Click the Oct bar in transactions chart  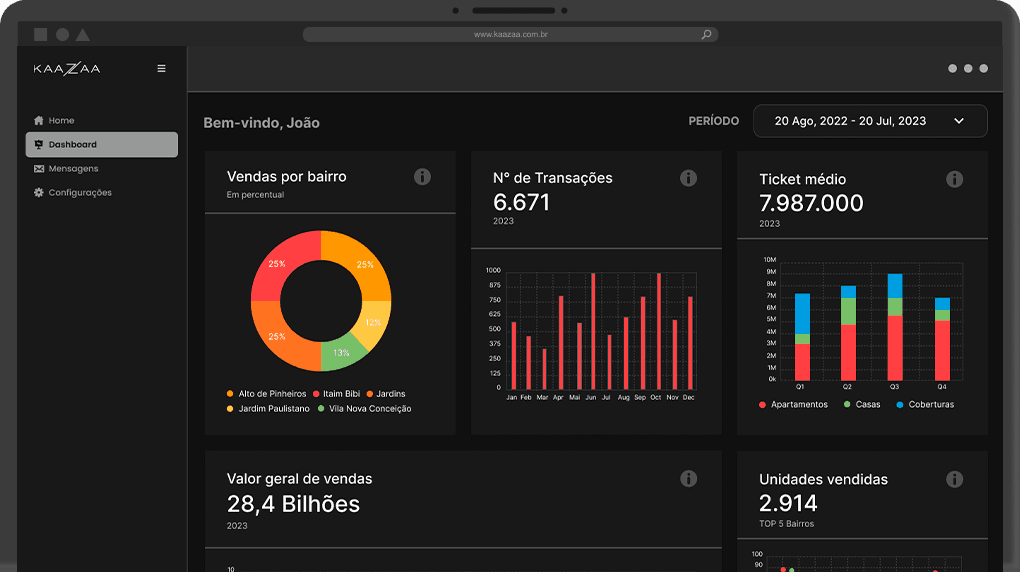(x=658, y=331)
